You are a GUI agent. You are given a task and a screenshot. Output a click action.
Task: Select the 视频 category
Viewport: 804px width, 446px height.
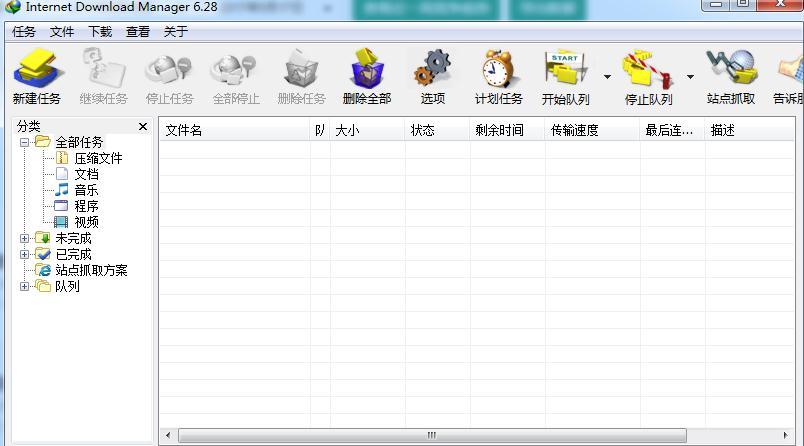pos(86,222)
